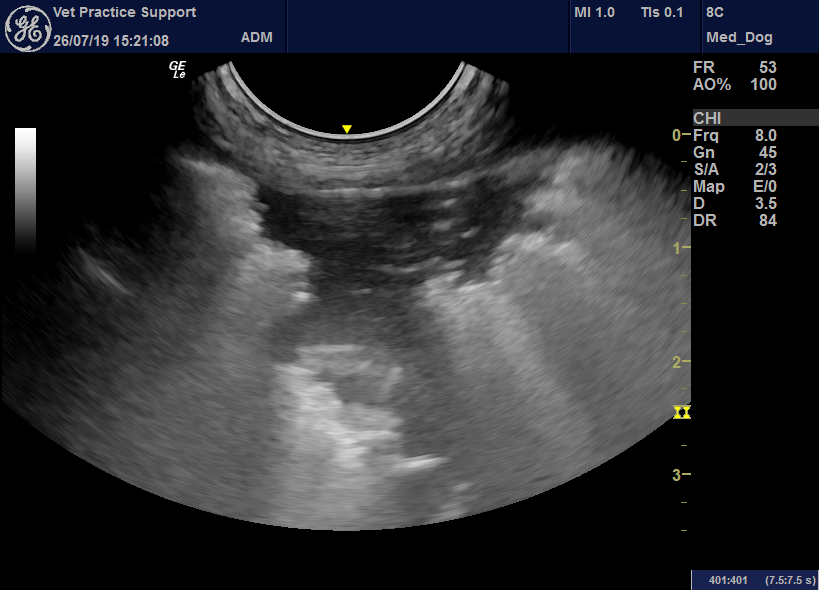Click the Frq 8.0 frequency parameter
This screenshot has width=819, height=590.
[734, 136]
